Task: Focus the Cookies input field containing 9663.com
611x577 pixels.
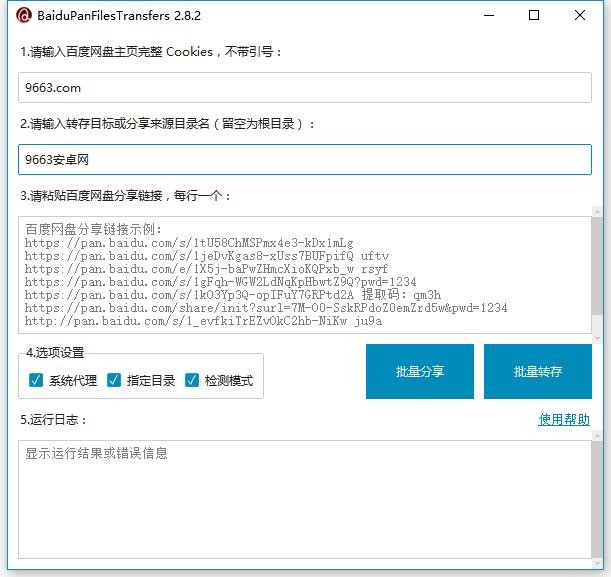Action: click(305, 88)
